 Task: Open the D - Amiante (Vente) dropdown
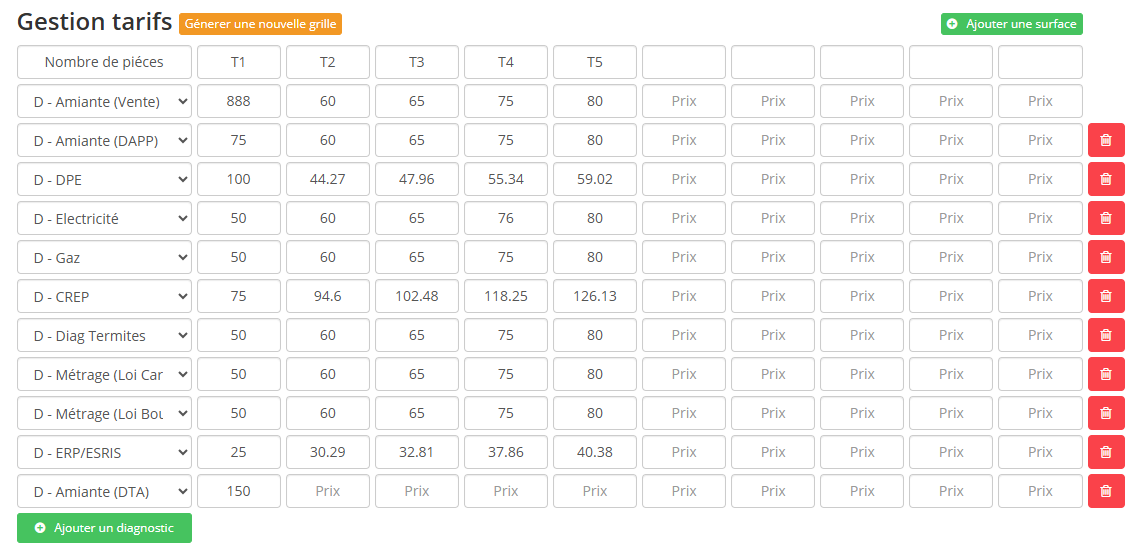[104, 102]
